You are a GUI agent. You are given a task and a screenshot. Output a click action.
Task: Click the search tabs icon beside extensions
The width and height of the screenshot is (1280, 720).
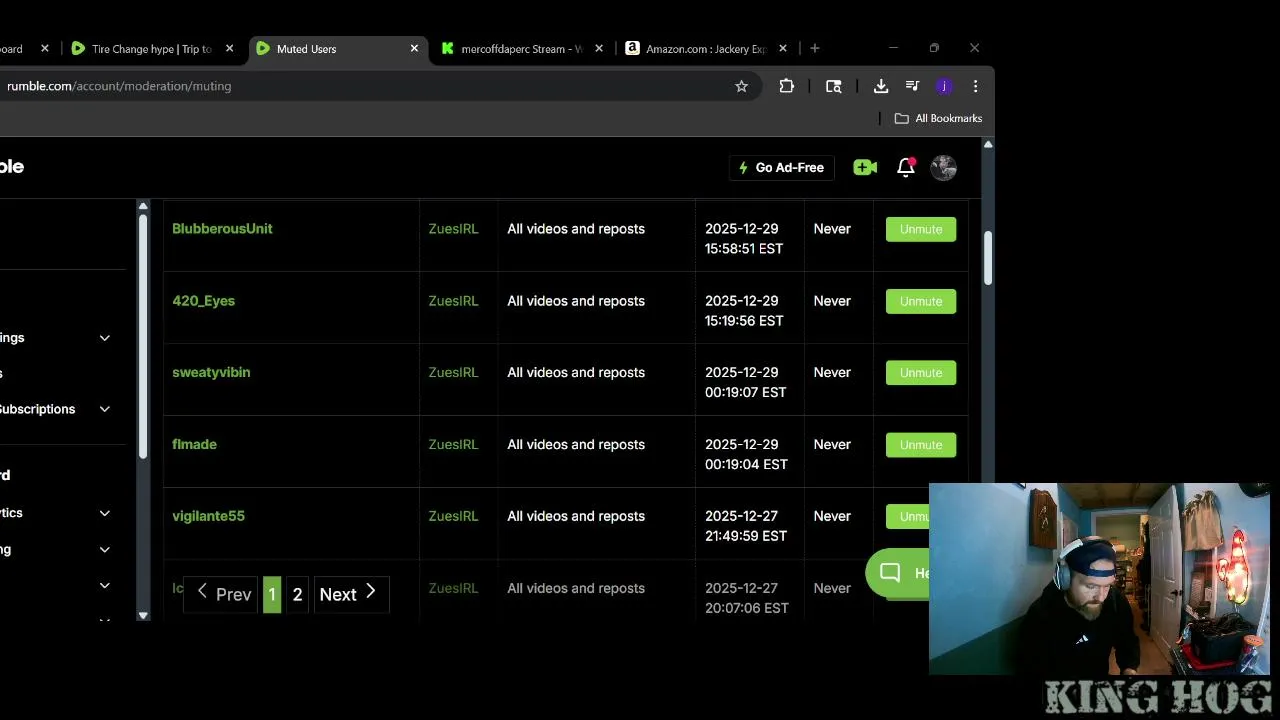pos(834,86)
